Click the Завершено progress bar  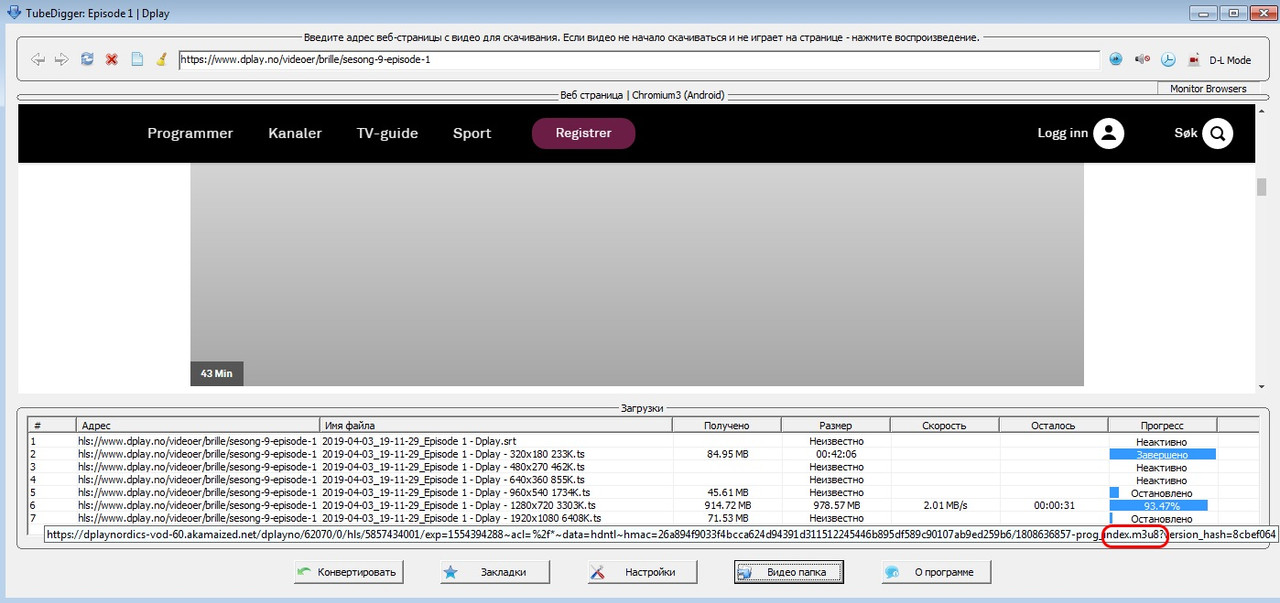pos(1162,454)
